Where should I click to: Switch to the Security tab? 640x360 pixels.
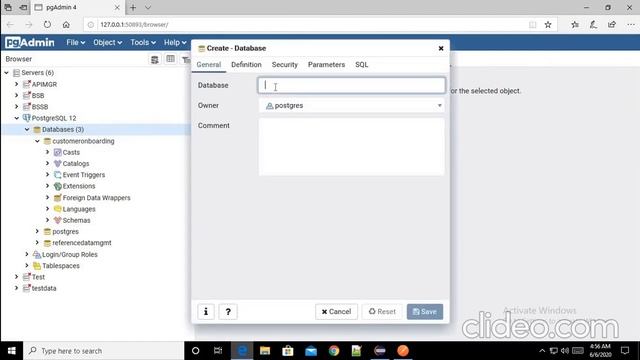click(x=284, y=64)
